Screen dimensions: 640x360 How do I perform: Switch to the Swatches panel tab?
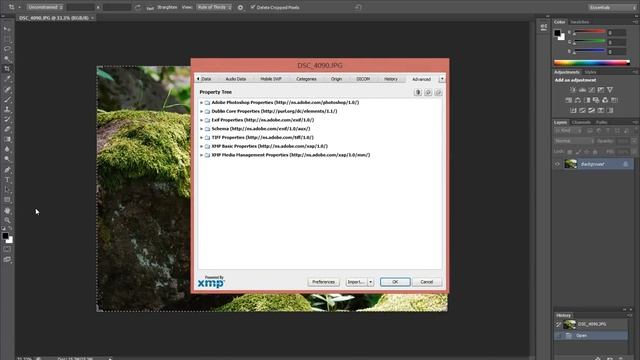(x=579, y=22)
